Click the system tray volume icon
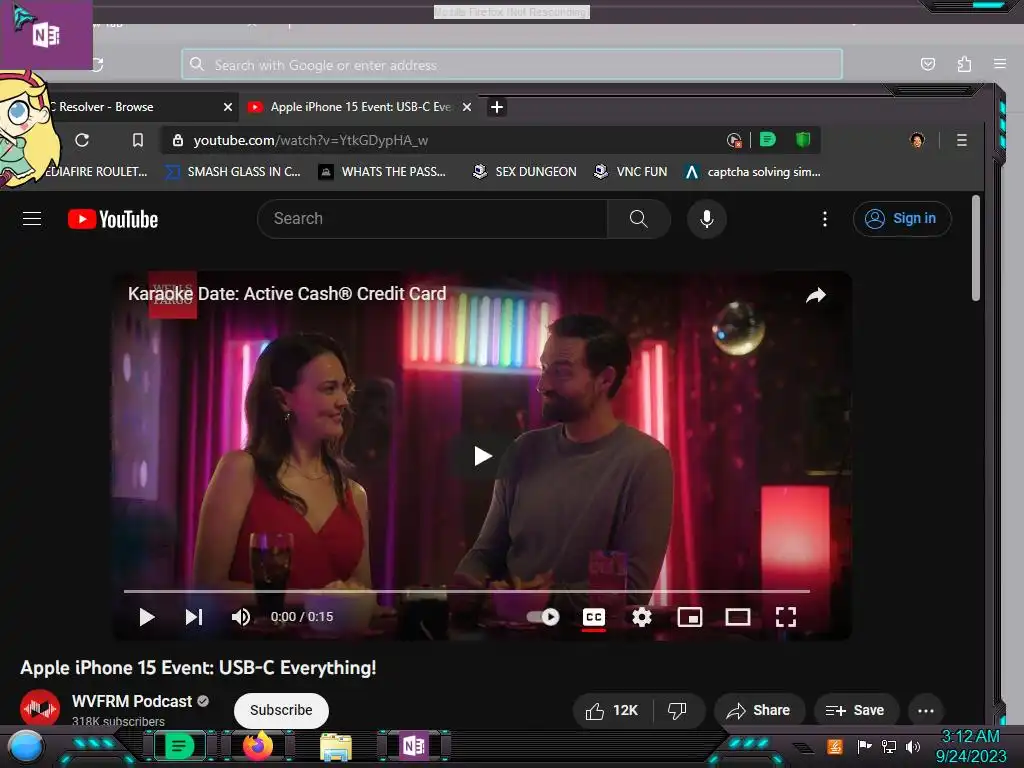 point(913,746)
